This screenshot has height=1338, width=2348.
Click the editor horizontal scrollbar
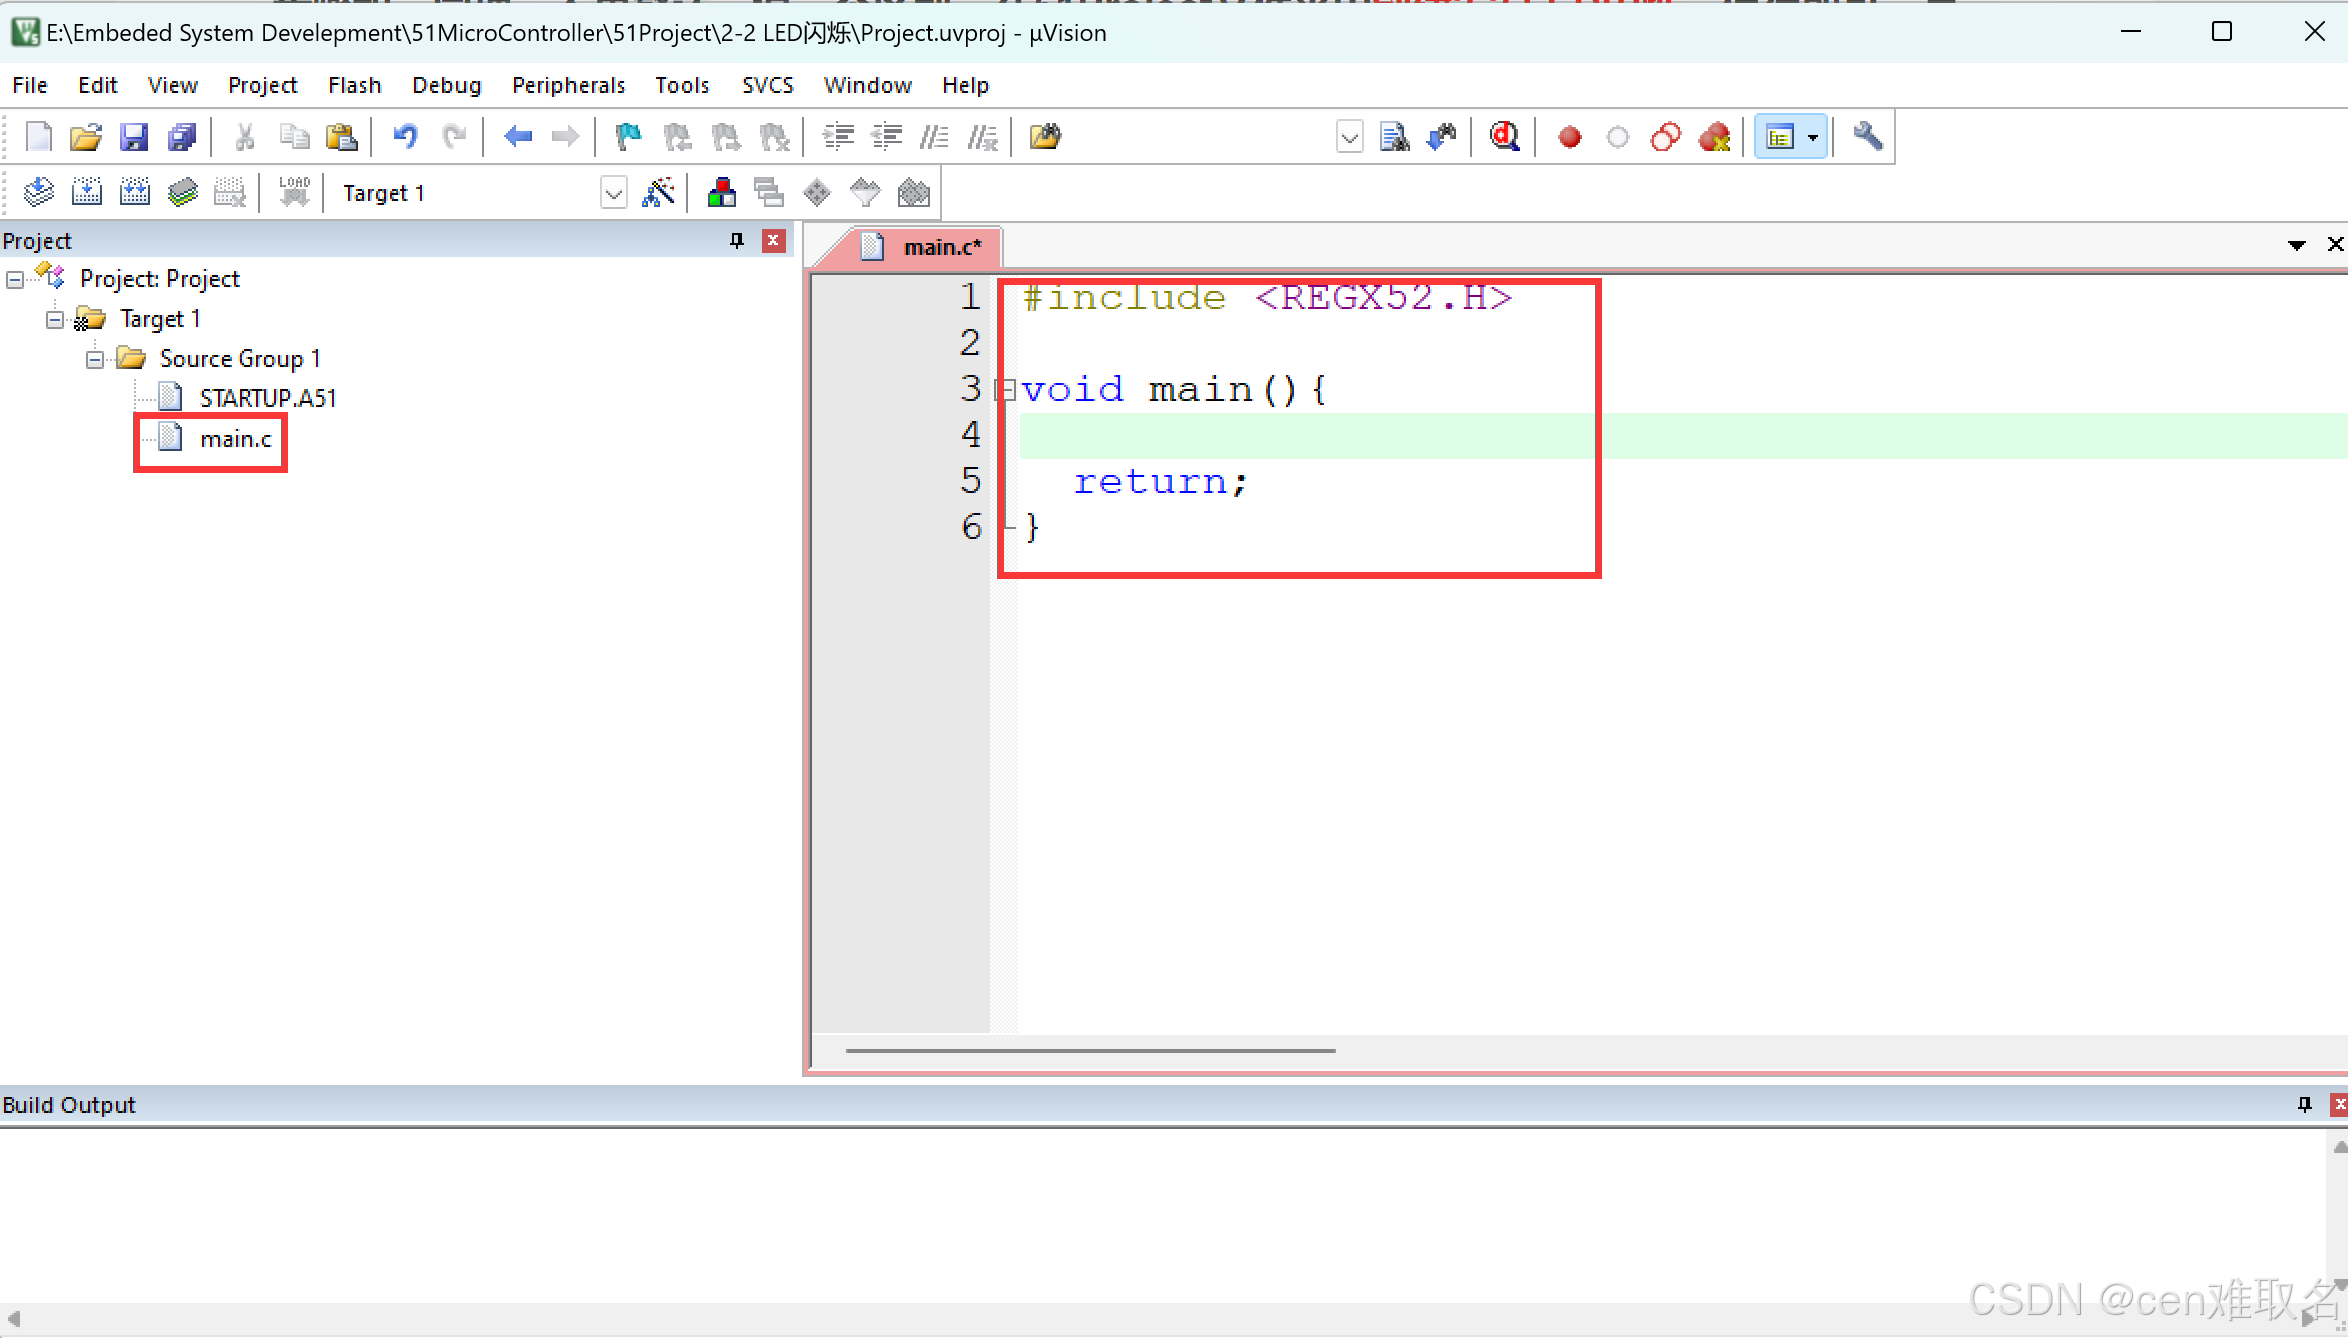(x=1090, y=1051)
